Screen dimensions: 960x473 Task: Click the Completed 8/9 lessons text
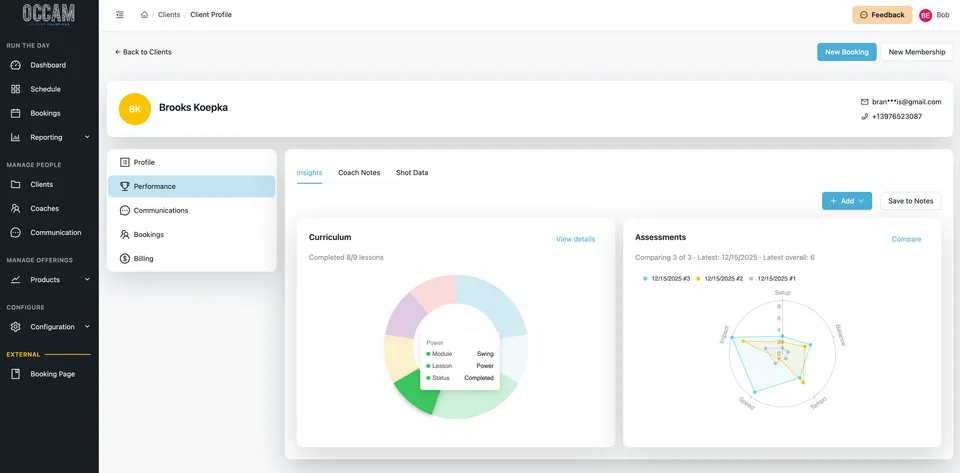click(x=346, y=258)
